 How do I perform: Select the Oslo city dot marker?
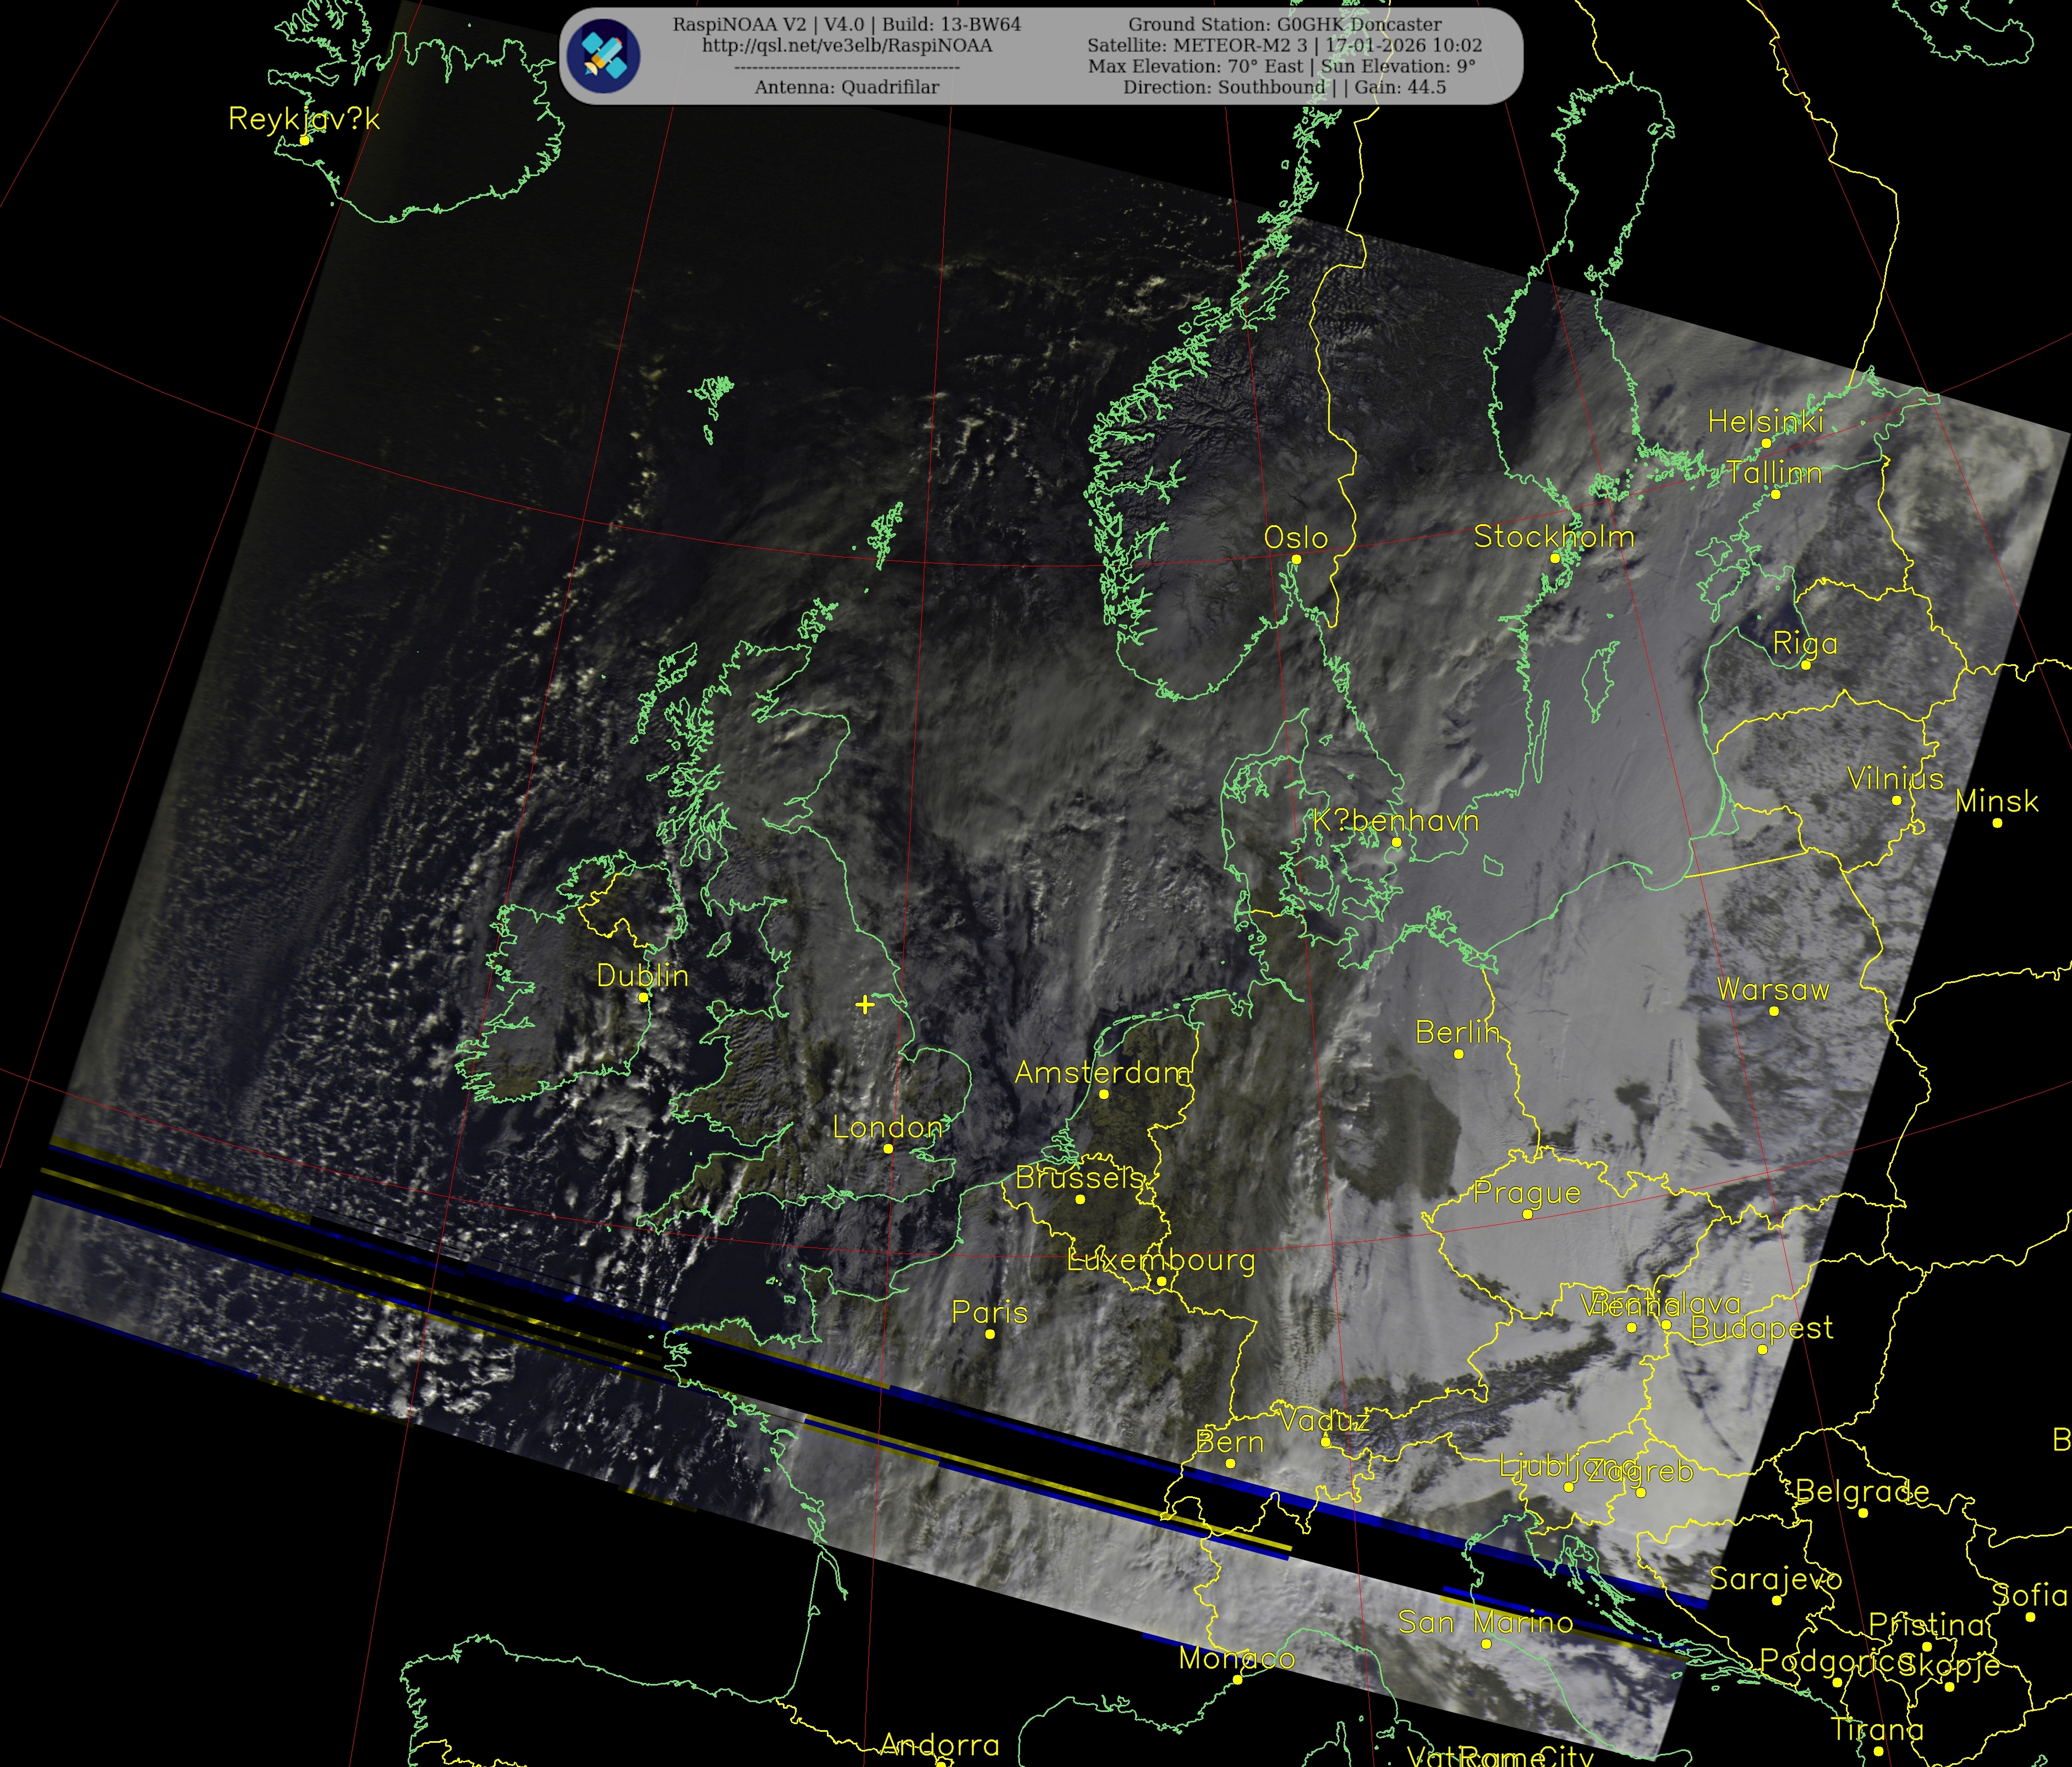click(x=1296, y=560)
